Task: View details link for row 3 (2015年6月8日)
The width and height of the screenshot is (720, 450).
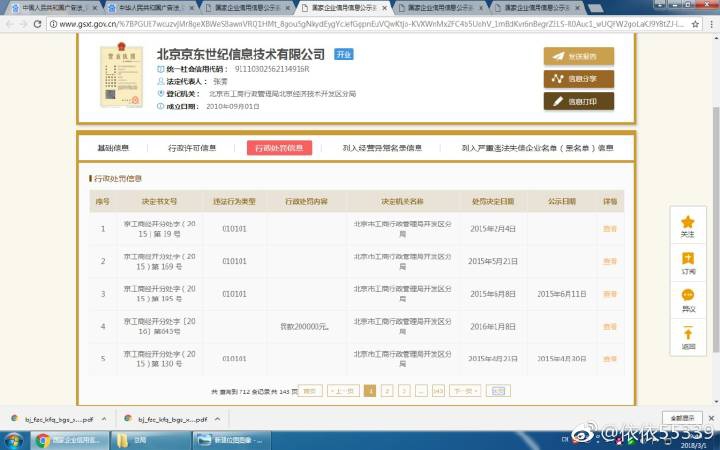Action: [x=610, y=294]
